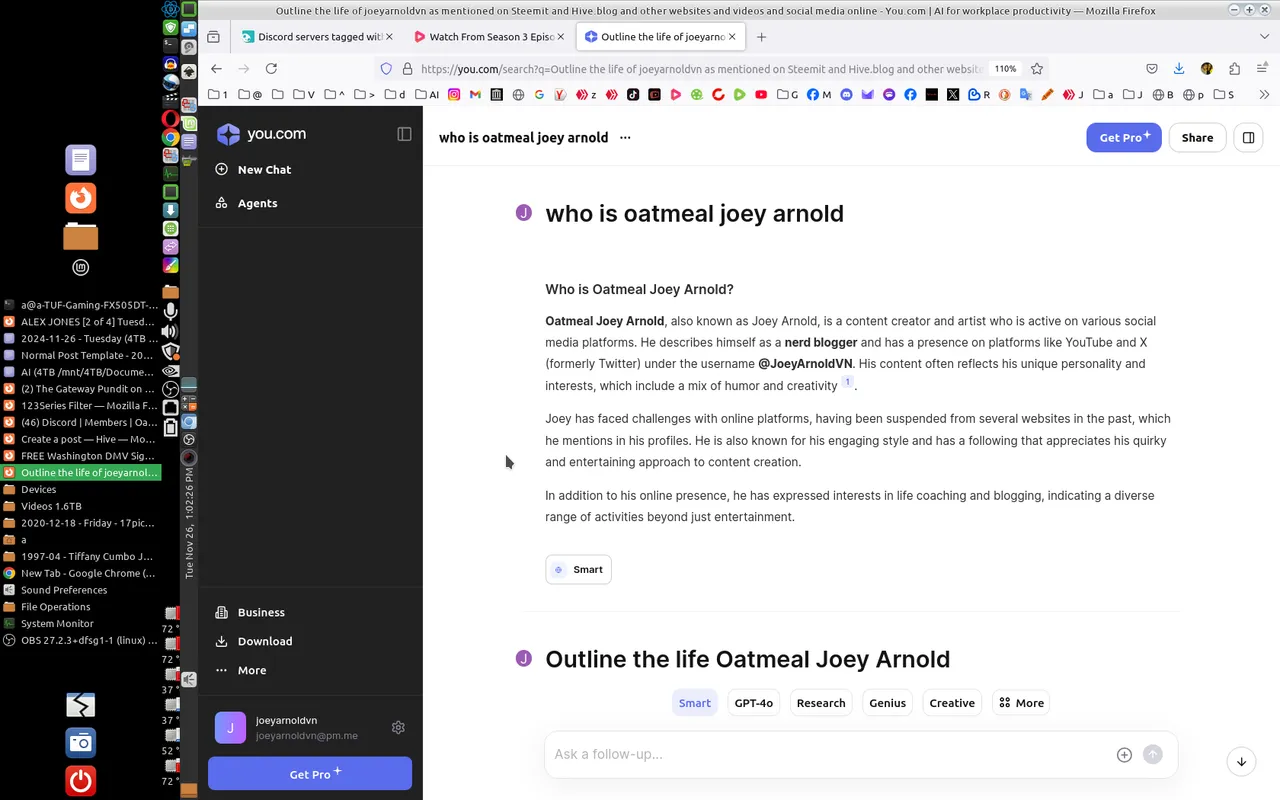Open Google Translate bookmark icon

(1026, 95)
